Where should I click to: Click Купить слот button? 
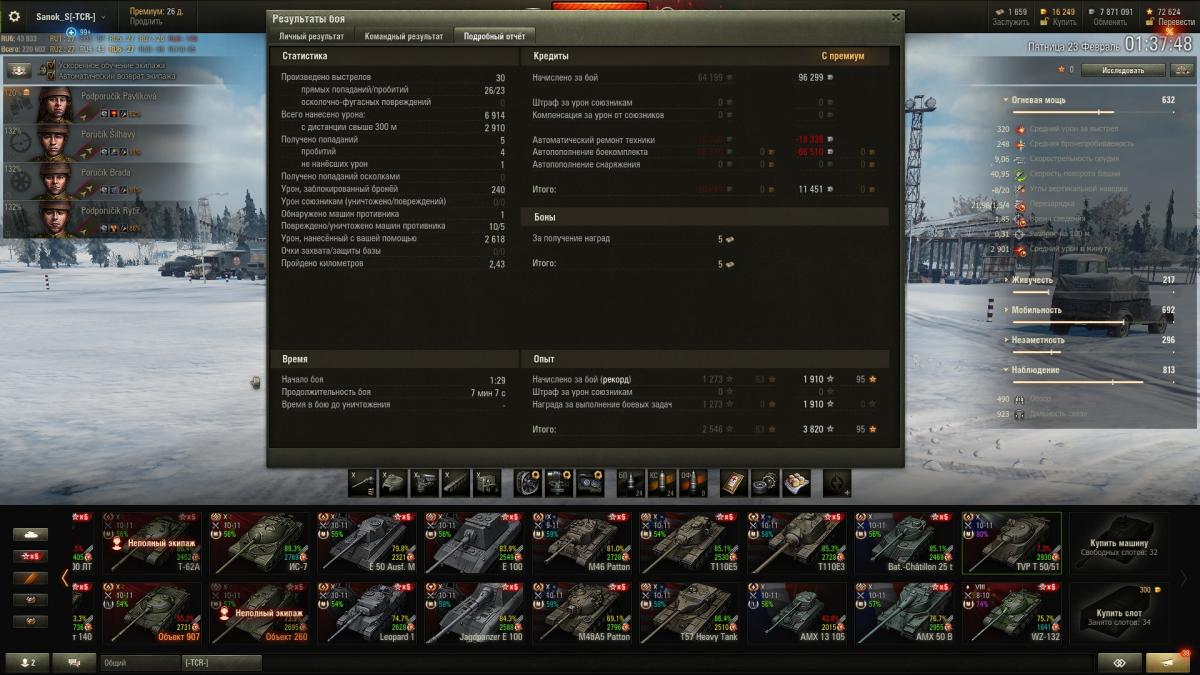(x=1119, y=612)
